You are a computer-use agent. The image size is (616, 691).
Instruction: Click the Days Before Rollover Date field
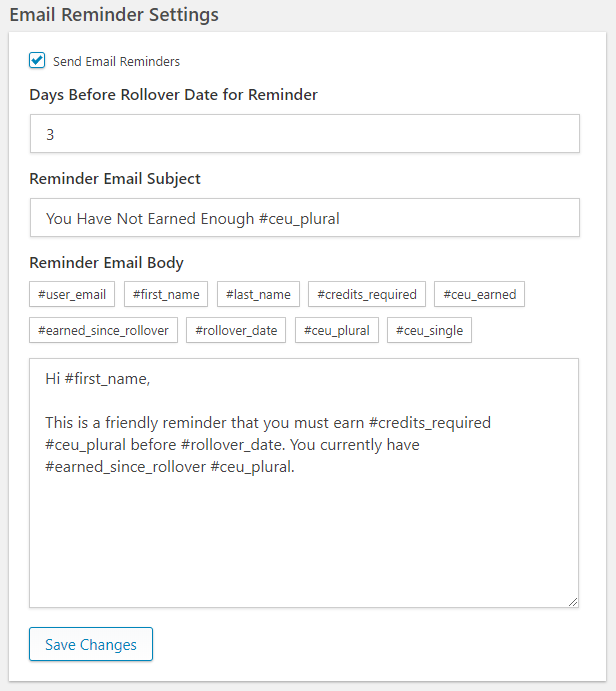coord(304,134)
